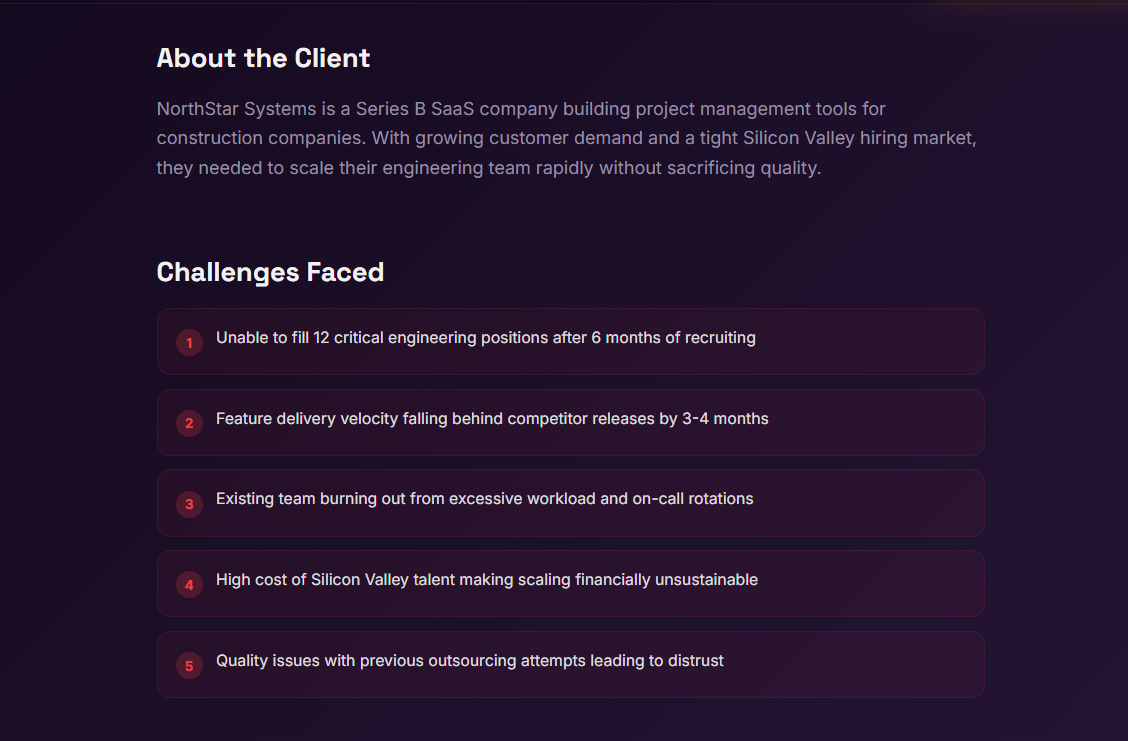Screen dimensions: 1128x741
Task: Click the Challenges Faced heading
Action: (x=270, y=273)
